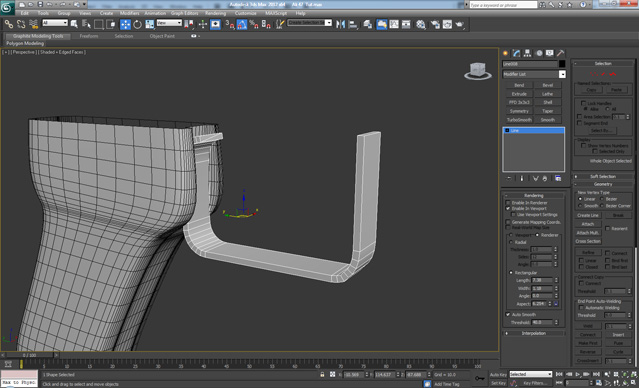Viewport: 639px width, 388px height.
Task: Click the Unlink Selection icon
Action: (21, 24)
